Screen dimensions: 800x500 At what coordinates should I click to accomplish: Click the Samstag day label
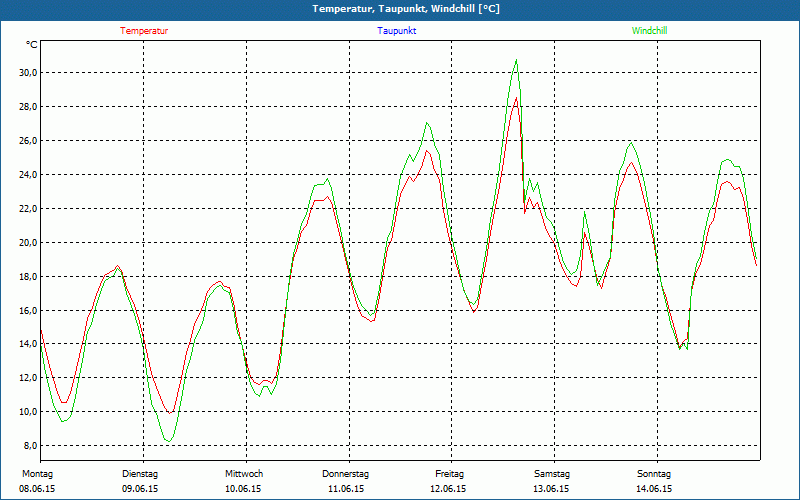point(552,474)
